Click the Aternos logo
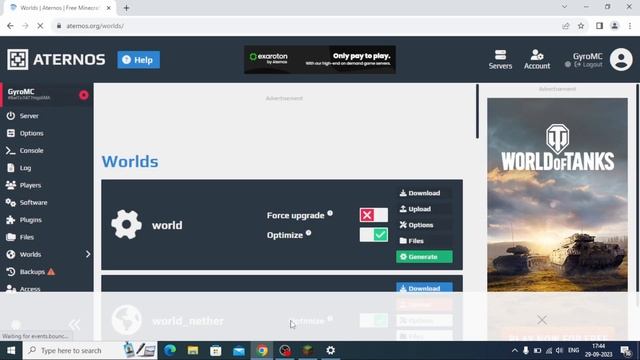The height and width of the screenshot is (360, 640). [x=56, y=60]
